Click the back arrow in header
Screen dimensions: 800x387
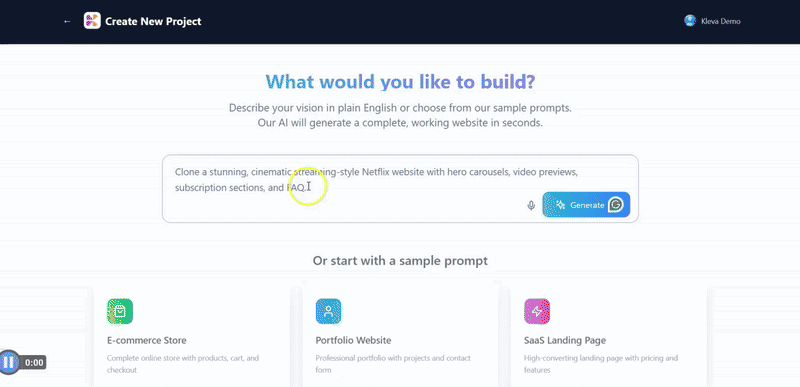pos(67,21)
